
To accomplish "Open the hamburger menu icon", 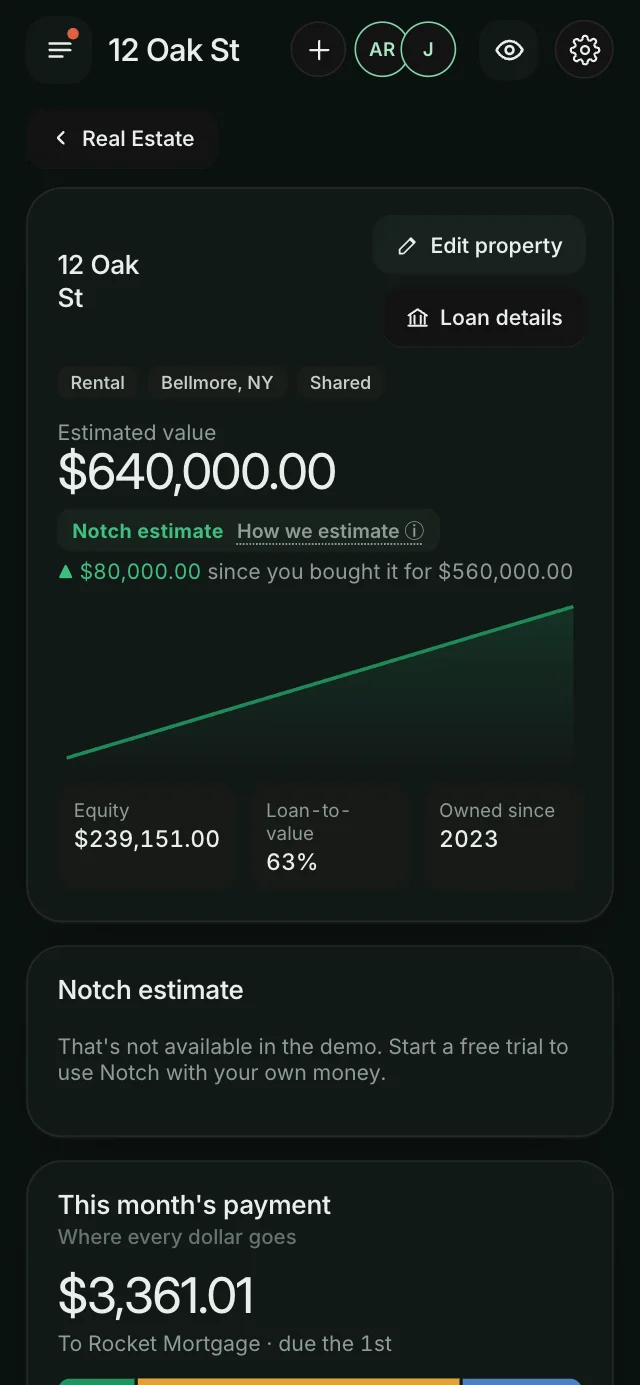I will (60, 50).
